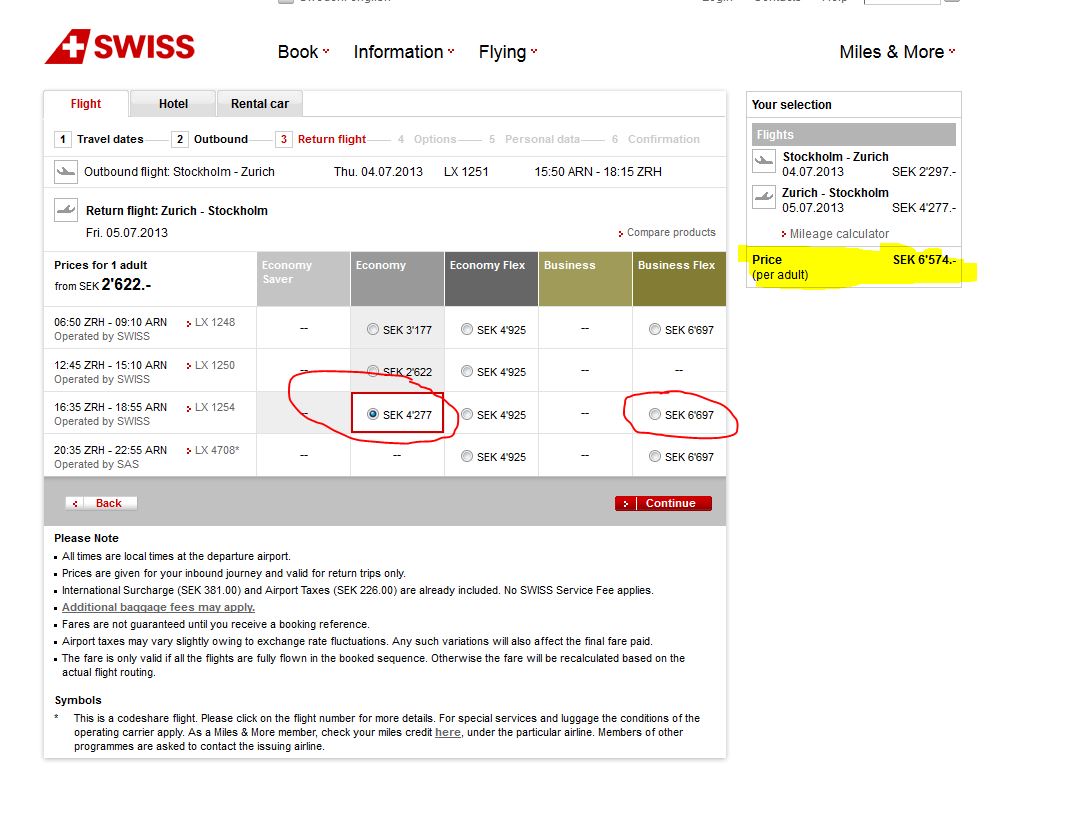Screen dimensions: 1081x828
Task: Click the Back button
Action: (101, 503)
